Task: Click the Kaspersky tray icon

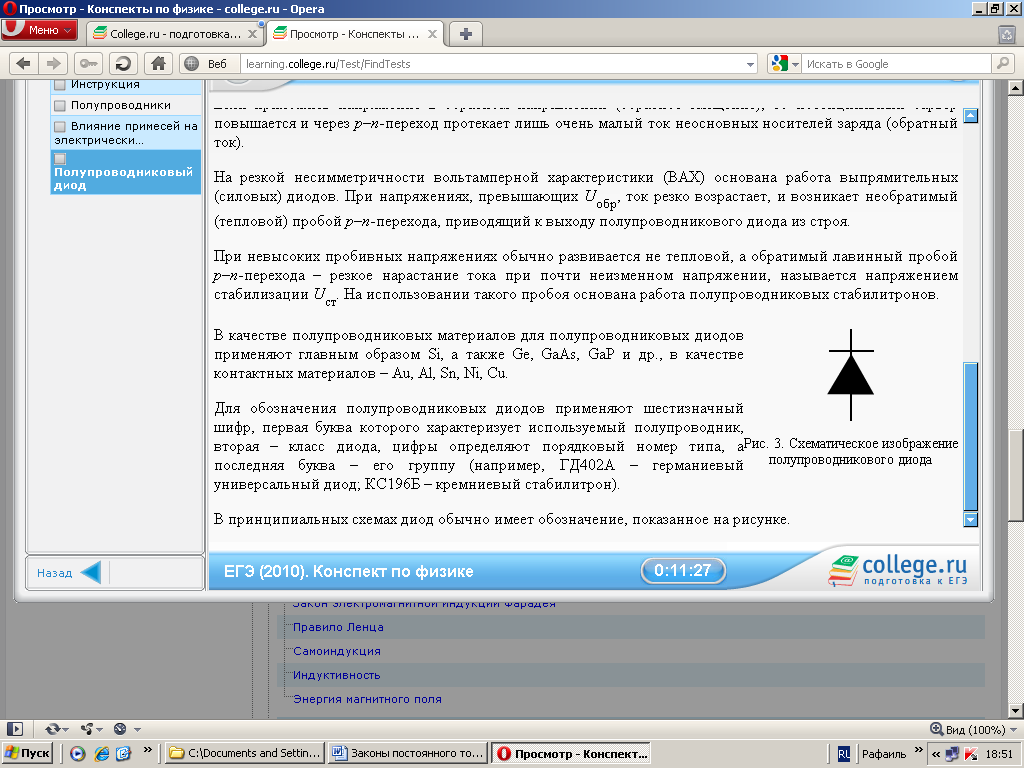Action: (x=970, y=754)
